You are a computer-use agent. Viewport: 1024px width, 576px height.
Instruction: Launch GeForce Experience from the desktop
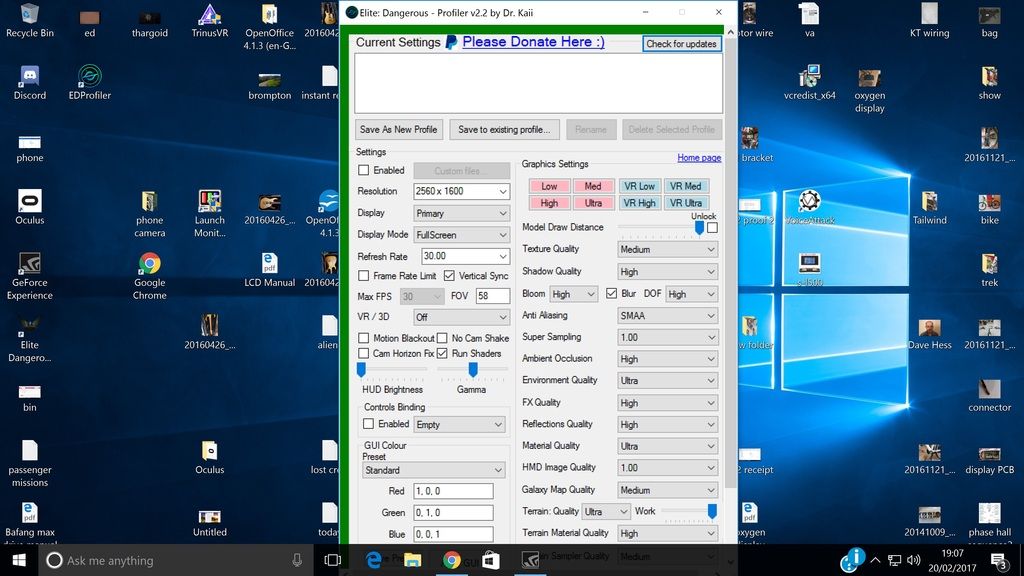(x=29, y=276)
